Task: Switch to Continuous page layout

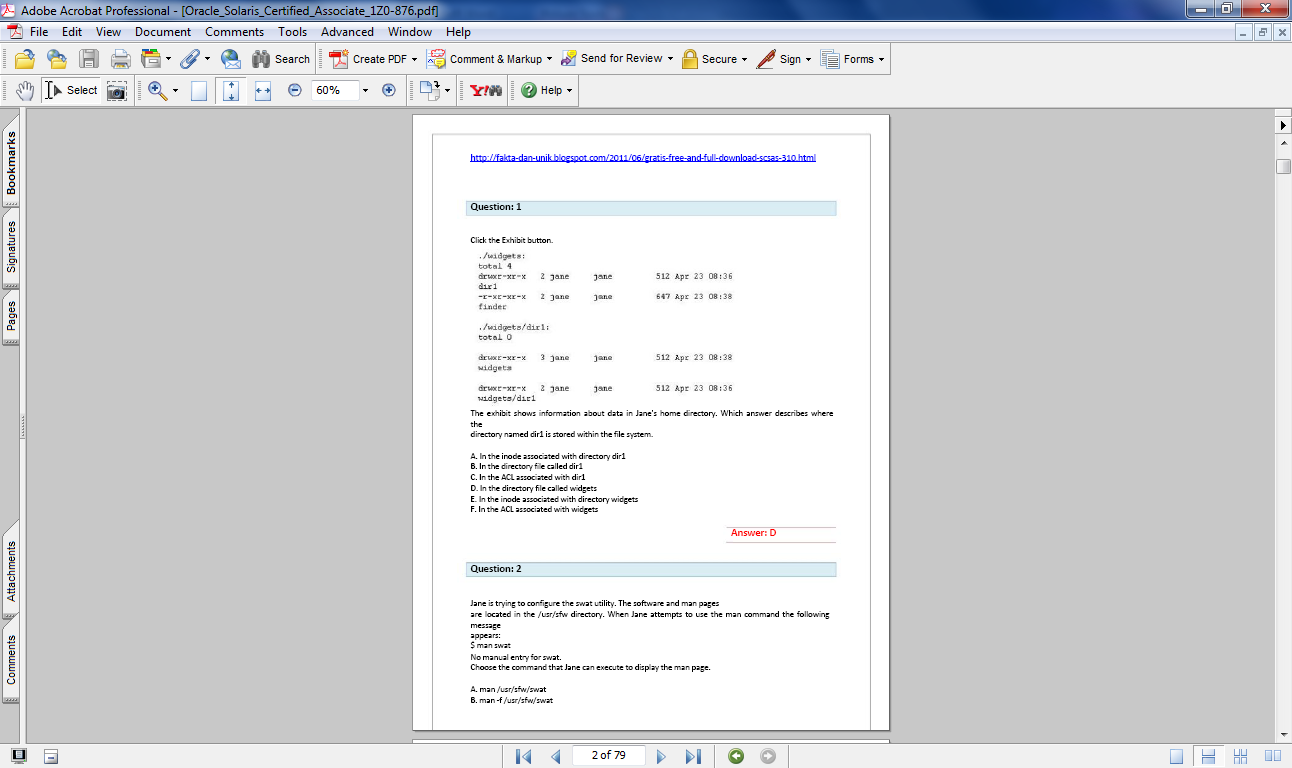Action: click(x=1209, y=756)
